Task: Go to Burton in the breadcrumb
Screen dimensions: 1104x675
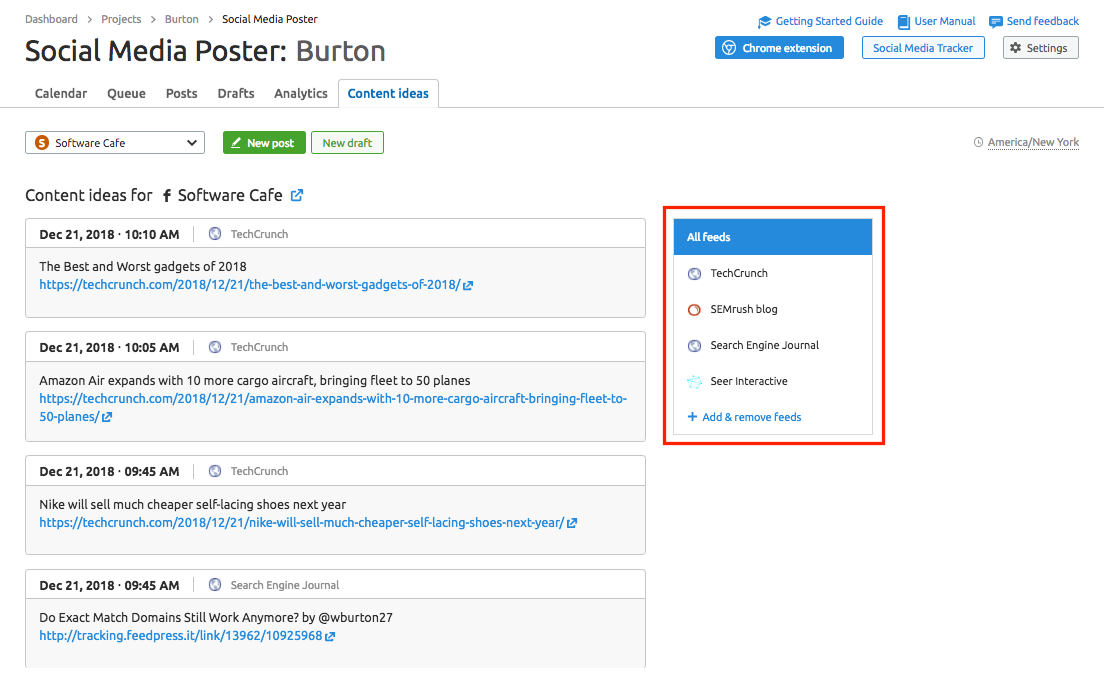Action: click(182, 19)
